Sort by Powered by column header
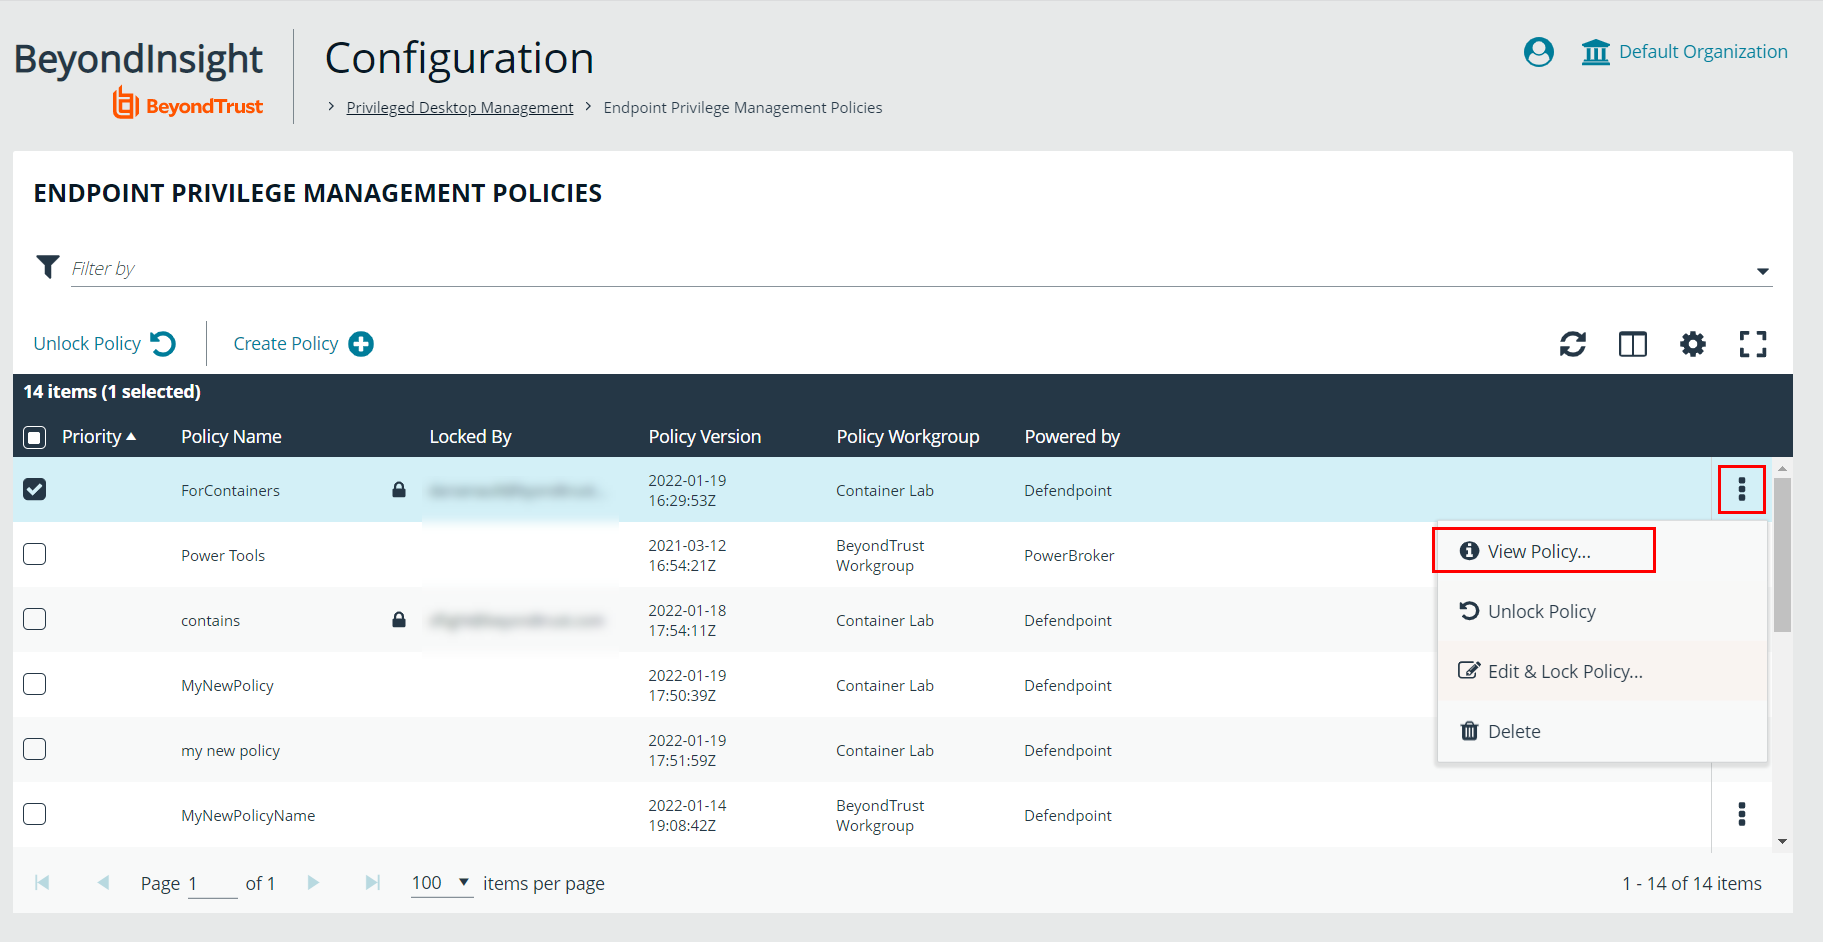The width and height of the screenshot is (1823, 942). pos(1072,436)
